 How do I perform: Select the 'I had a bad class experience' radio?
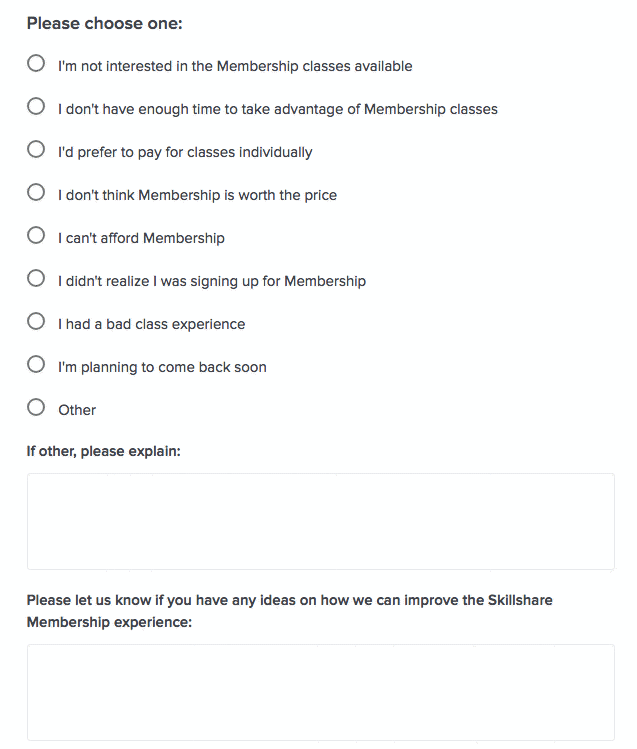(x=36, y=322)
